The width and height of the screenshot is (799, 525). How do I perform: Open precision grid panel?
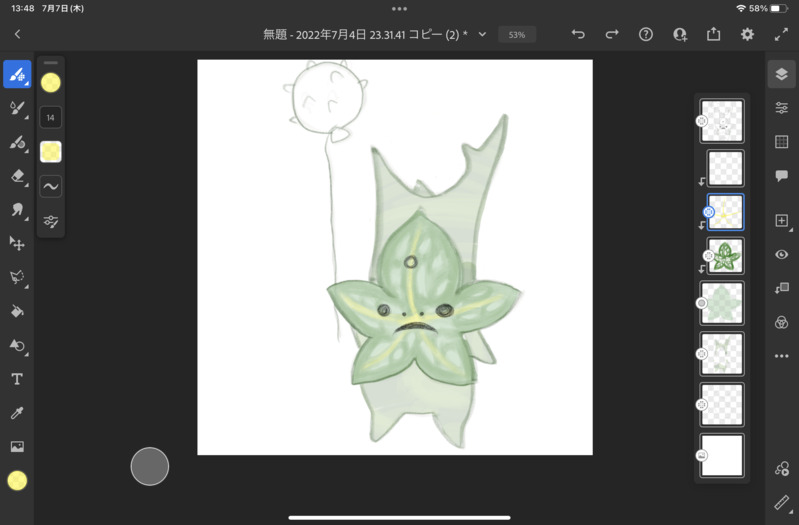pos(781,142)
